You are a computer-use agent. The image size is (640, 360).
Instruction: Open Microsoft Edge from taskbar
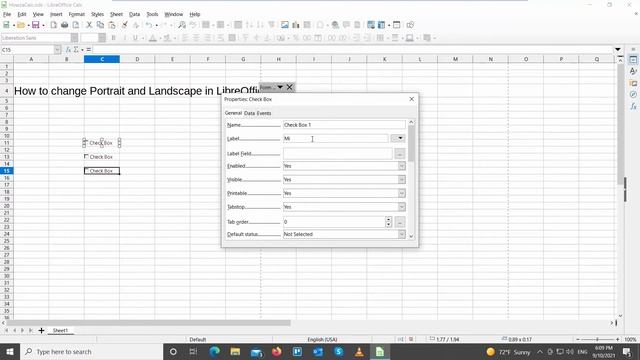[214, 351]
